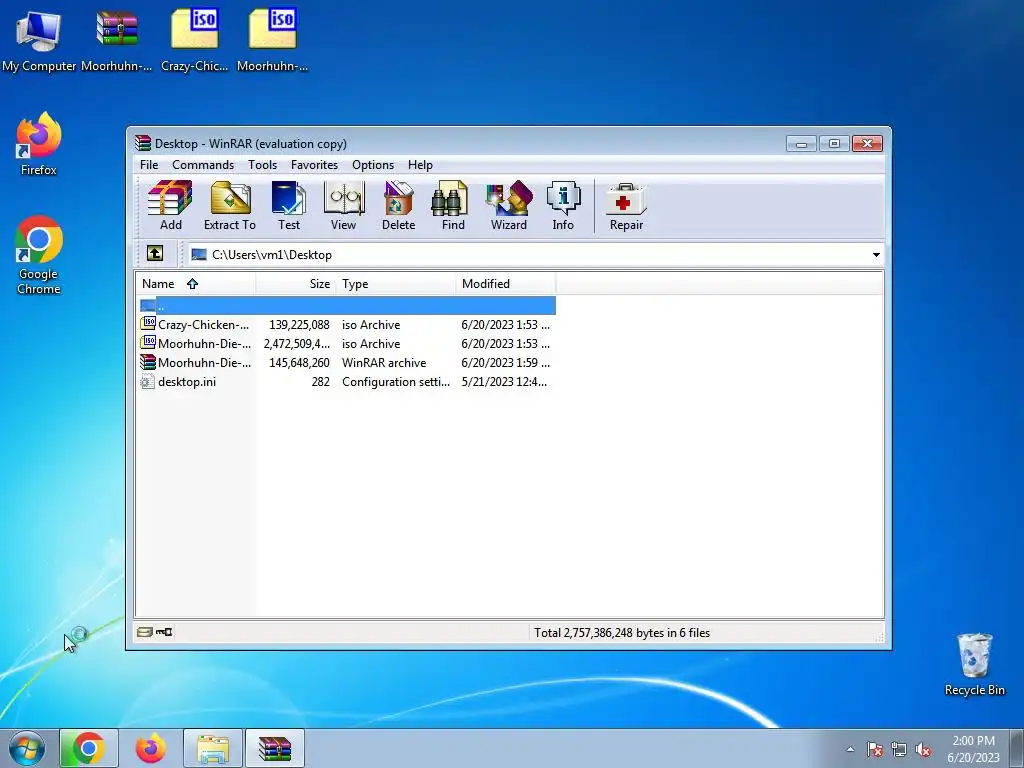The width and height of the screenshot is (1024, 768).
Task: Click WinRAR taskbar button
Action: click(275, 748)
